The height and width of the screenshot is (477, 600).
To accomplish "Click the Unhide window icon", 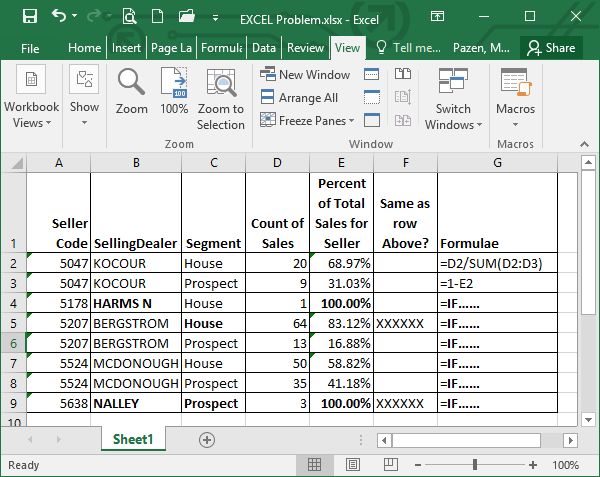I will click(x=372, y=120).
